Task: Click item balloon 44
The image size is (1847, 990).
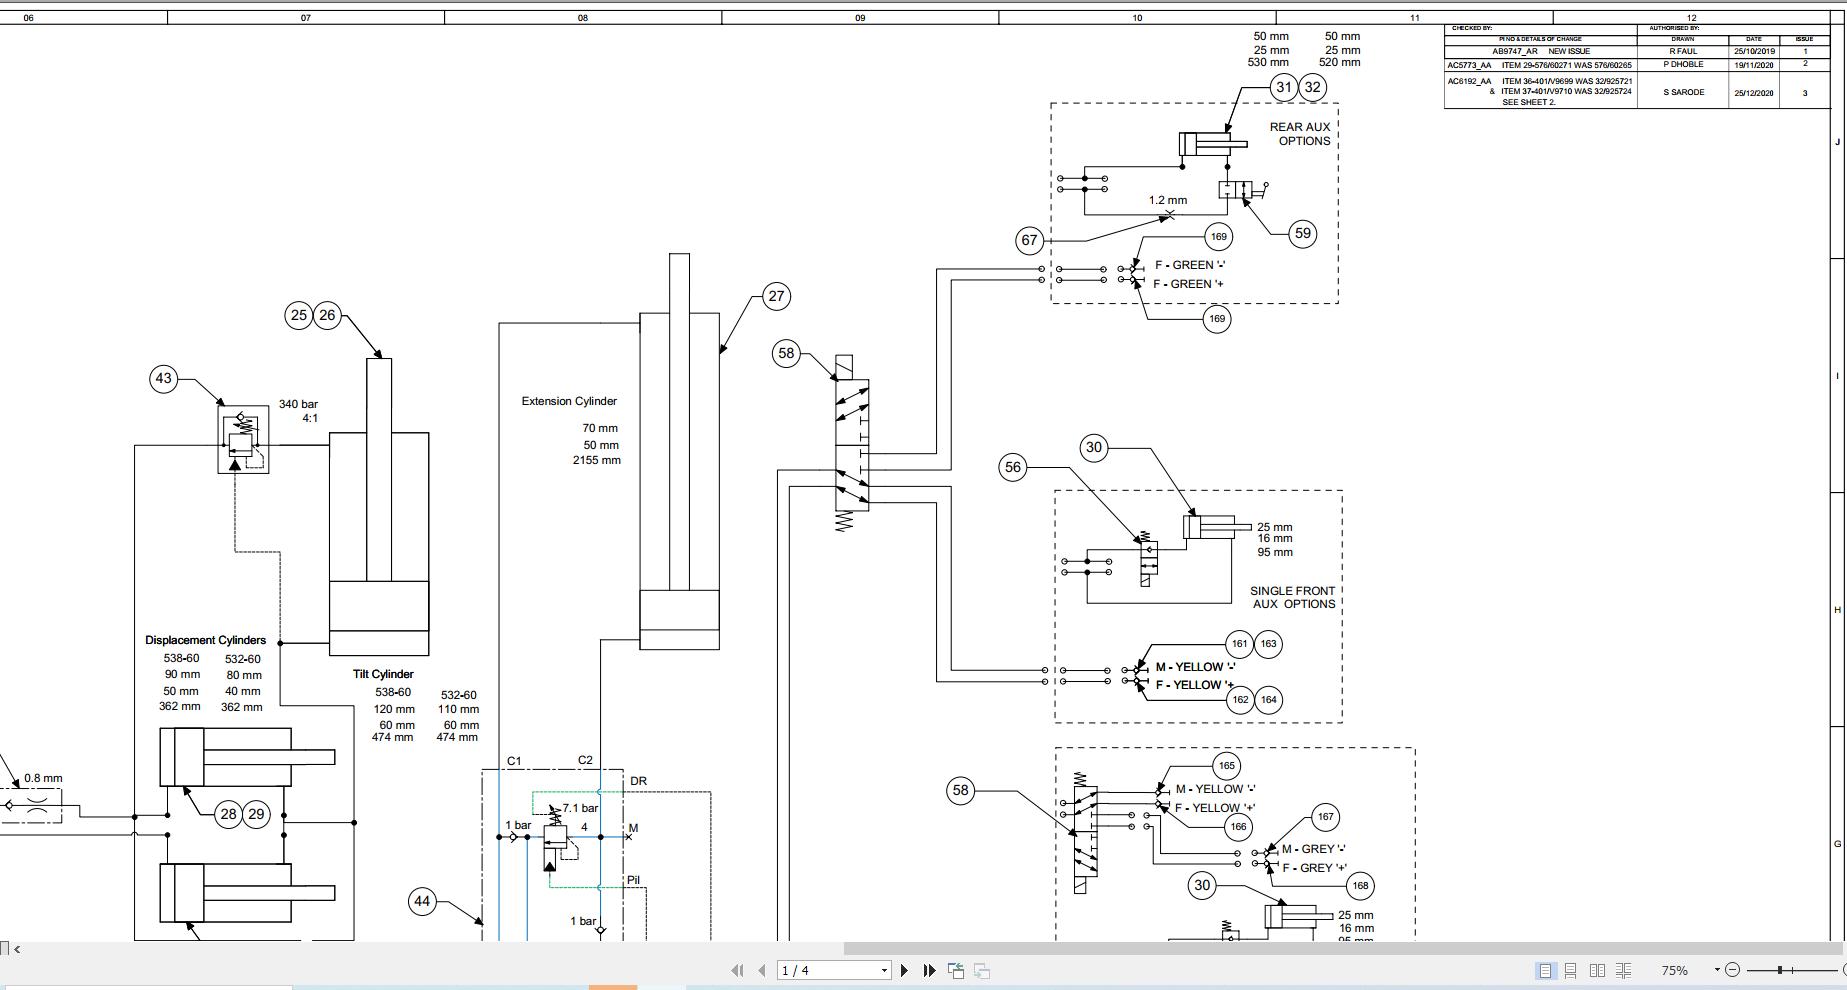Action: click(422, 901)
